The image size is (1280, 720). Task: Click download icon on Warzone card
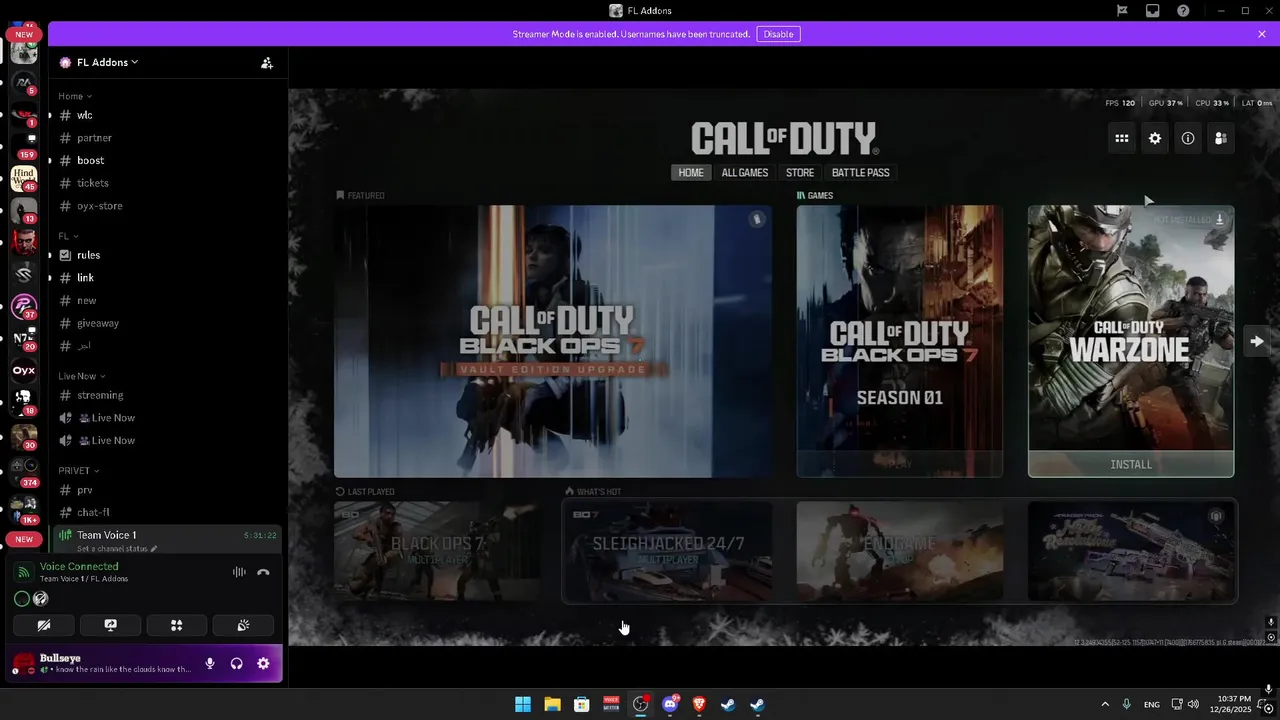coord(1220,219)
